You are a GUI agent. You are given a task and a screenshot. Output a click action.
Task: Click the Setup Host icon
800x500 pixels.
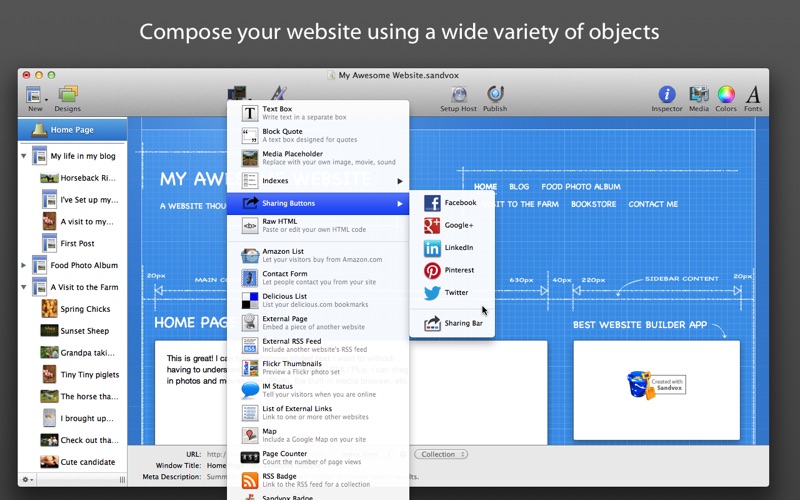coord(459,96)
